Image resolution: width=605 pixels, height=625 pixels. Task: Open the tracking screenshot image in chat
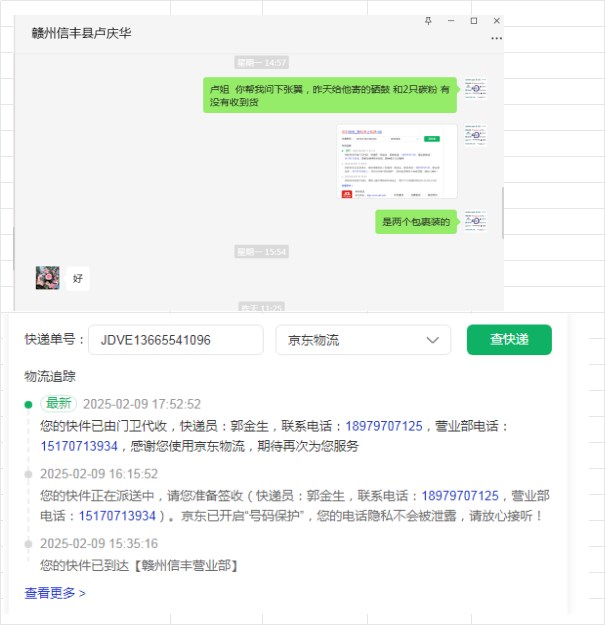(397, 161)
